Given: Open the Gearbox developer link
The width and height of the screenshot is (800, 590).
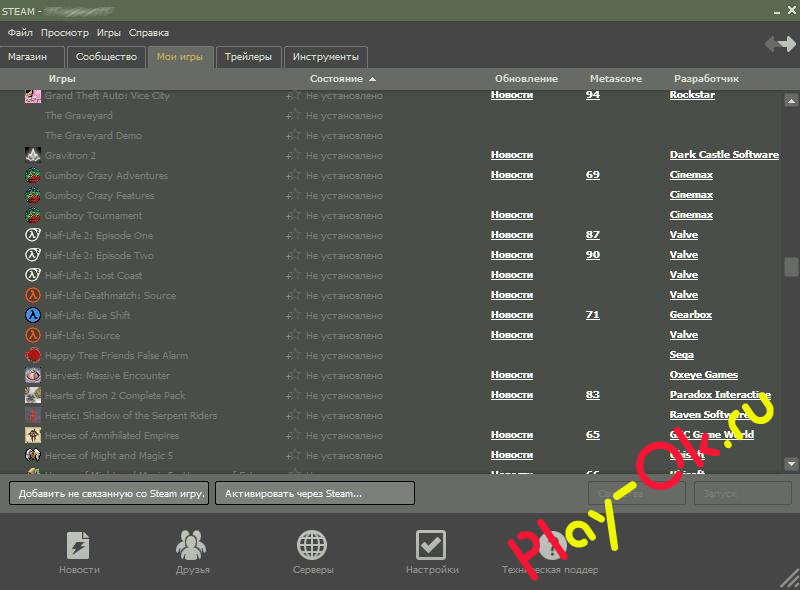Looking at the screenshot, I should [x=691, y=315].
